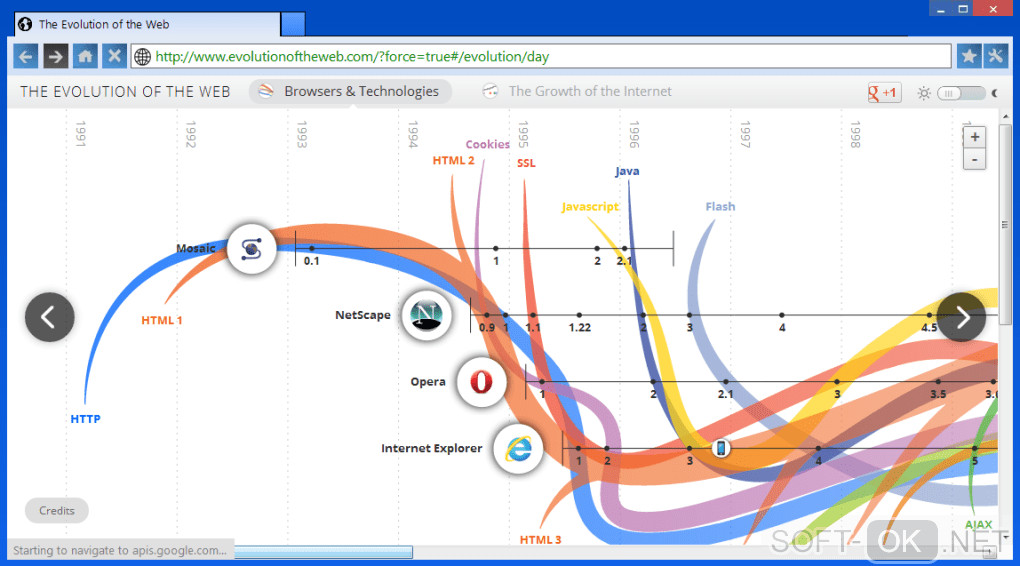The image size is (1020, 566).
Task: Open the Credits button
Action: click(x=57, y=511)
